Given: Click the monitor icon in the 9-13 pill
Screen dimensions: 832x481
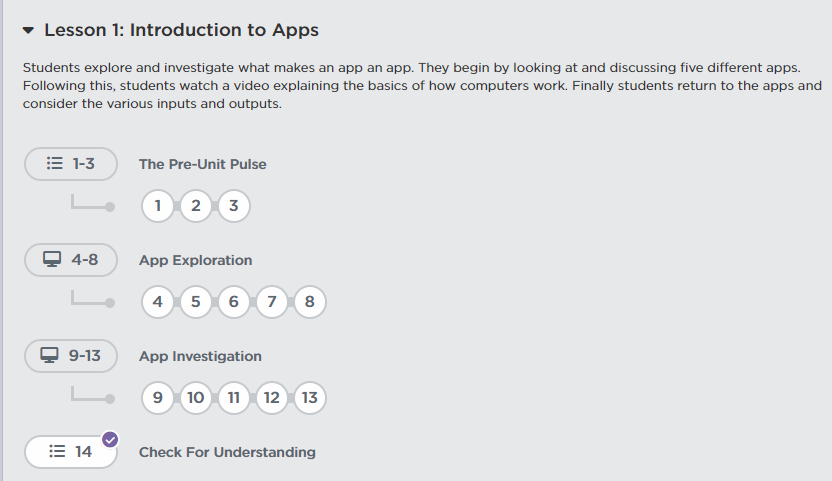Looking at the screenshot, I should [49, 356].
